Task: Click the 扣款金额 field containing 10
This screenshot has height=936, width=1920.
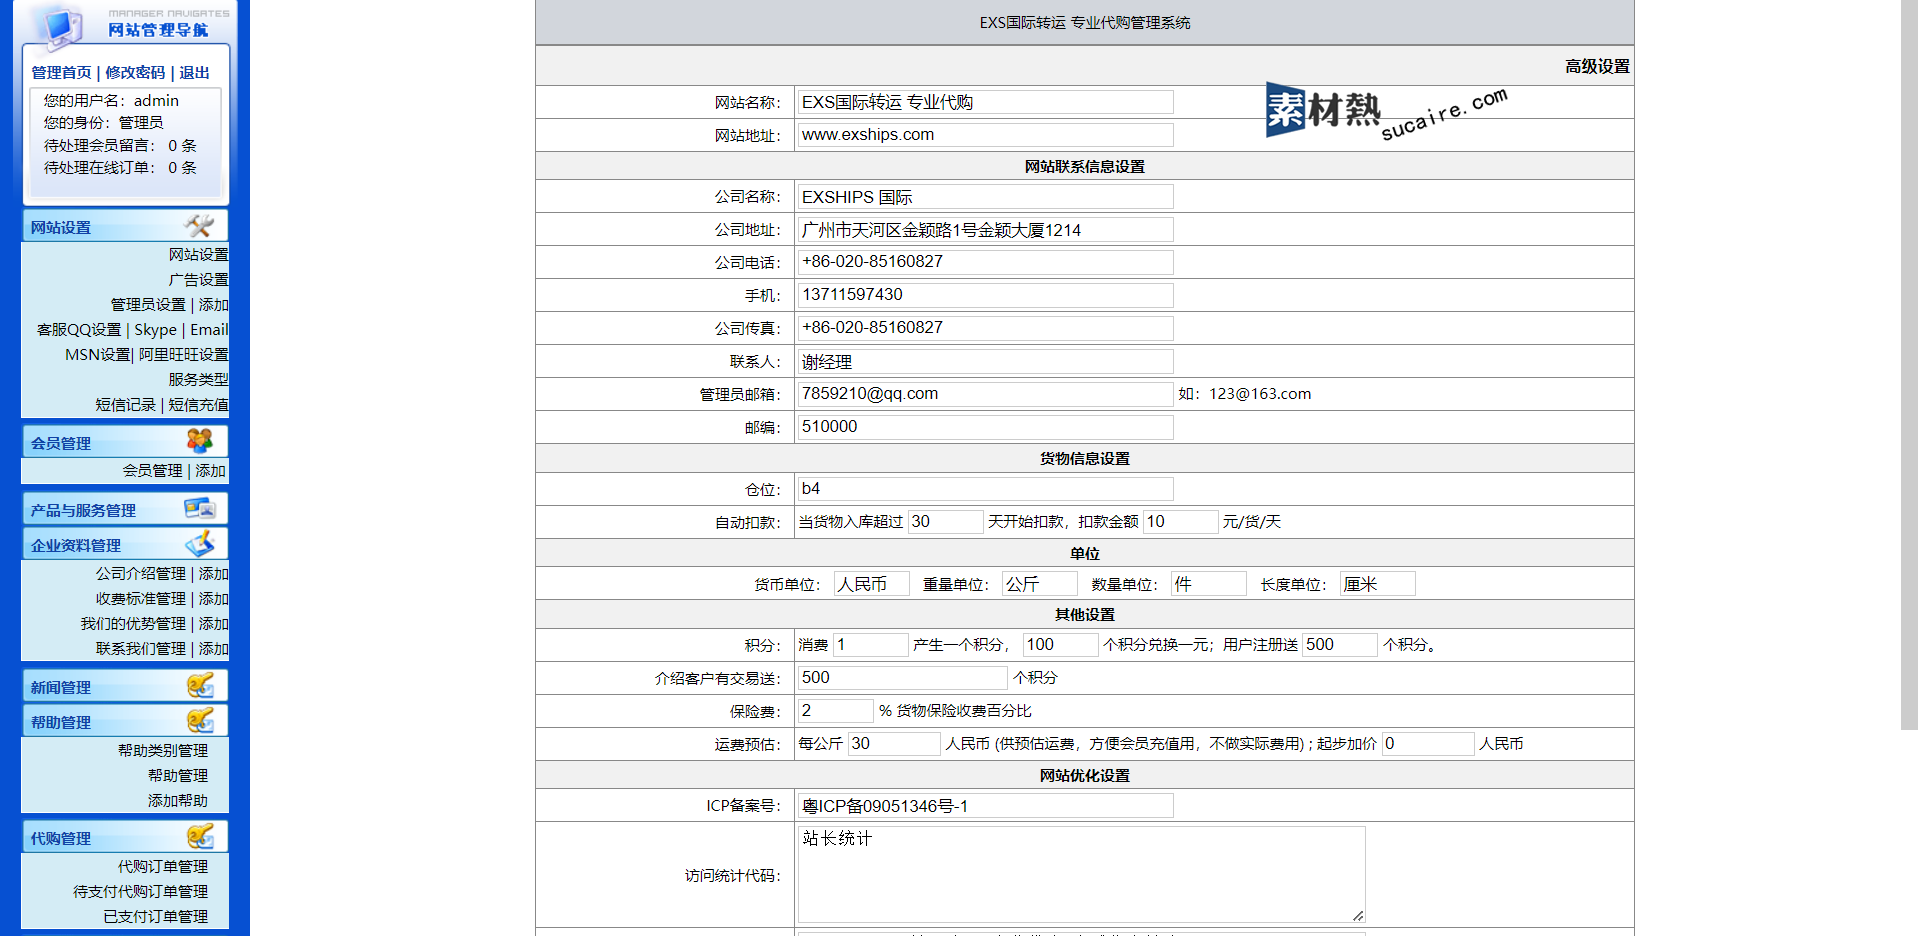Action: point(1180,522)
